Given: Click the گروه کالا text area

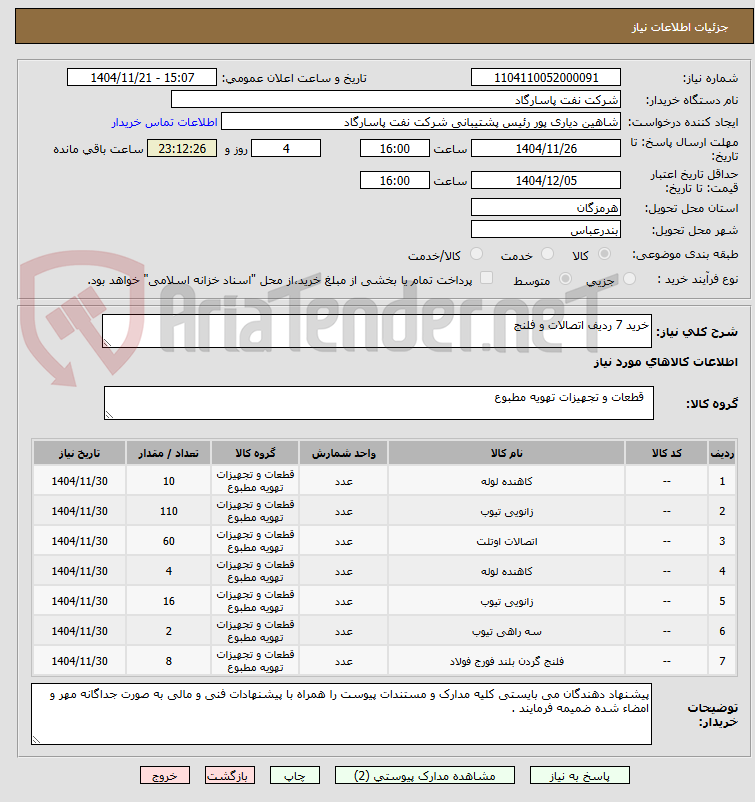Looking at the screenshot, I should 379,403.
